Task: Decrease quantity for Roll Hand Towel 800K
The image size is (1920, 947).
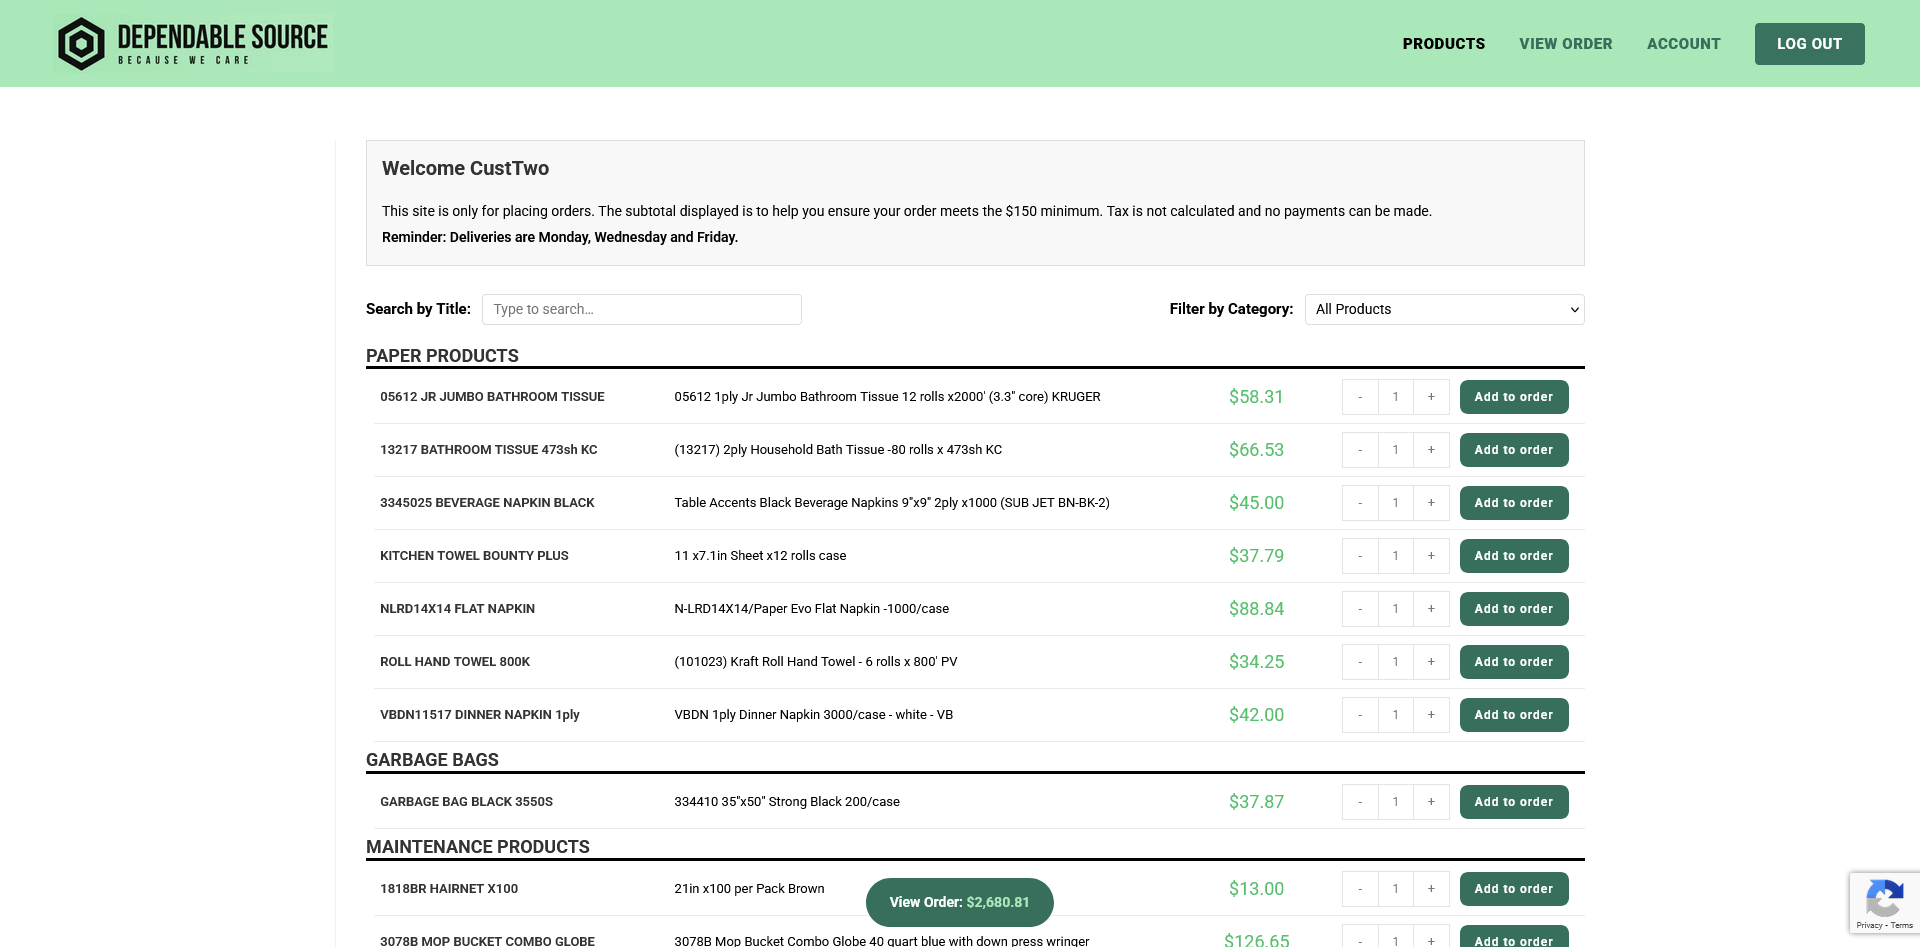Action: click(x=1360, y=662)
